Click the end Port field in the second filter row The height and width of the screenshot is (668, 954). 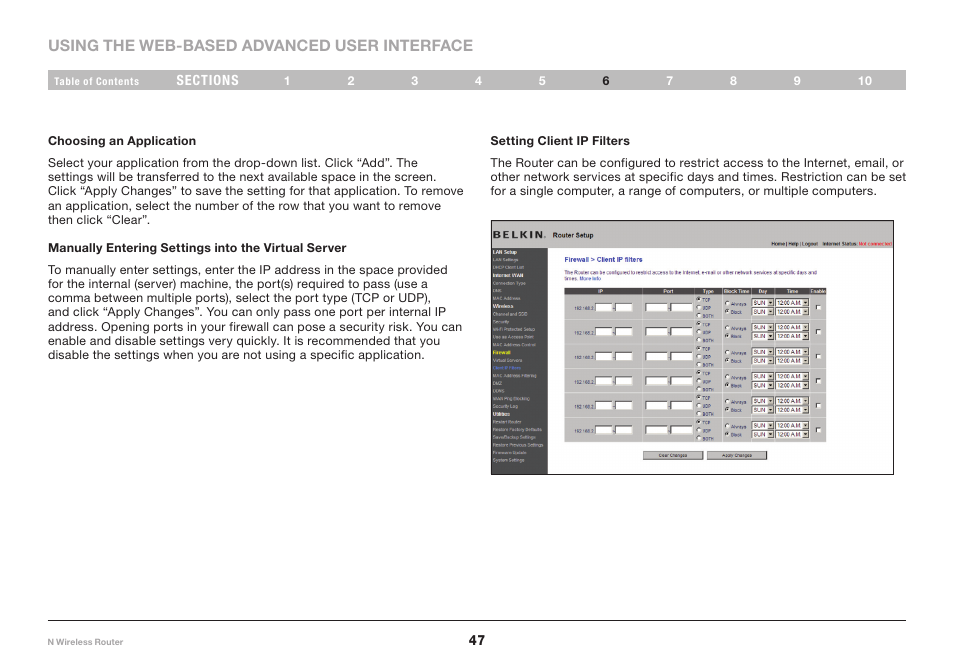pos(681,332)
